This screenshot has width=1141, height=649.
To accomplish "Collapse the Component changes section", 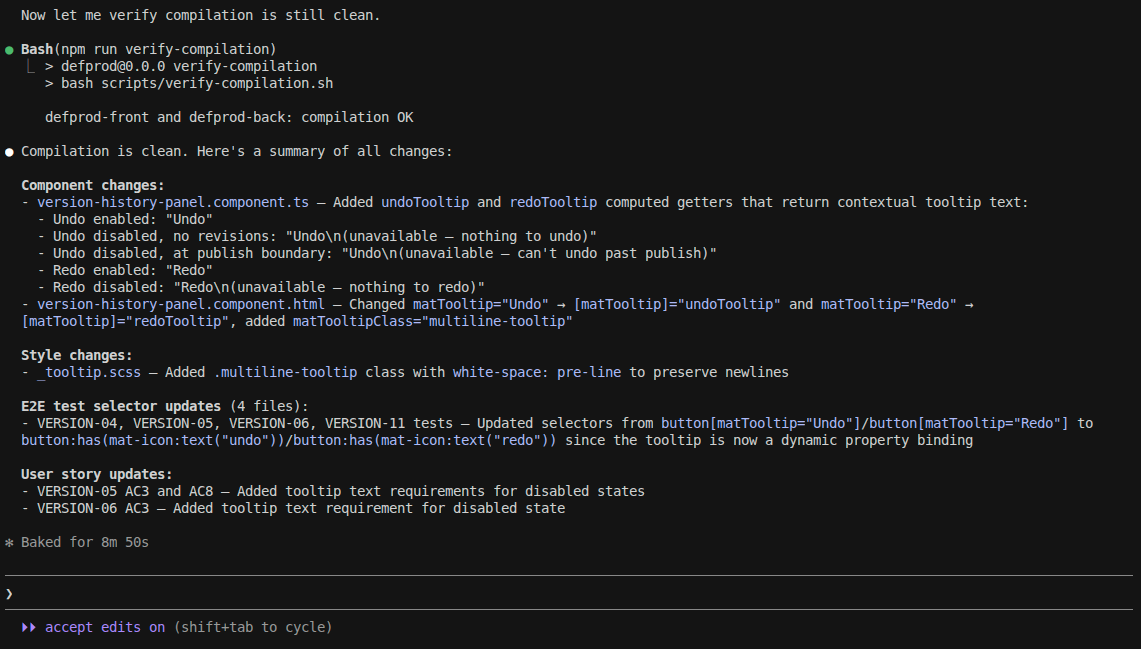I will 95,184.
